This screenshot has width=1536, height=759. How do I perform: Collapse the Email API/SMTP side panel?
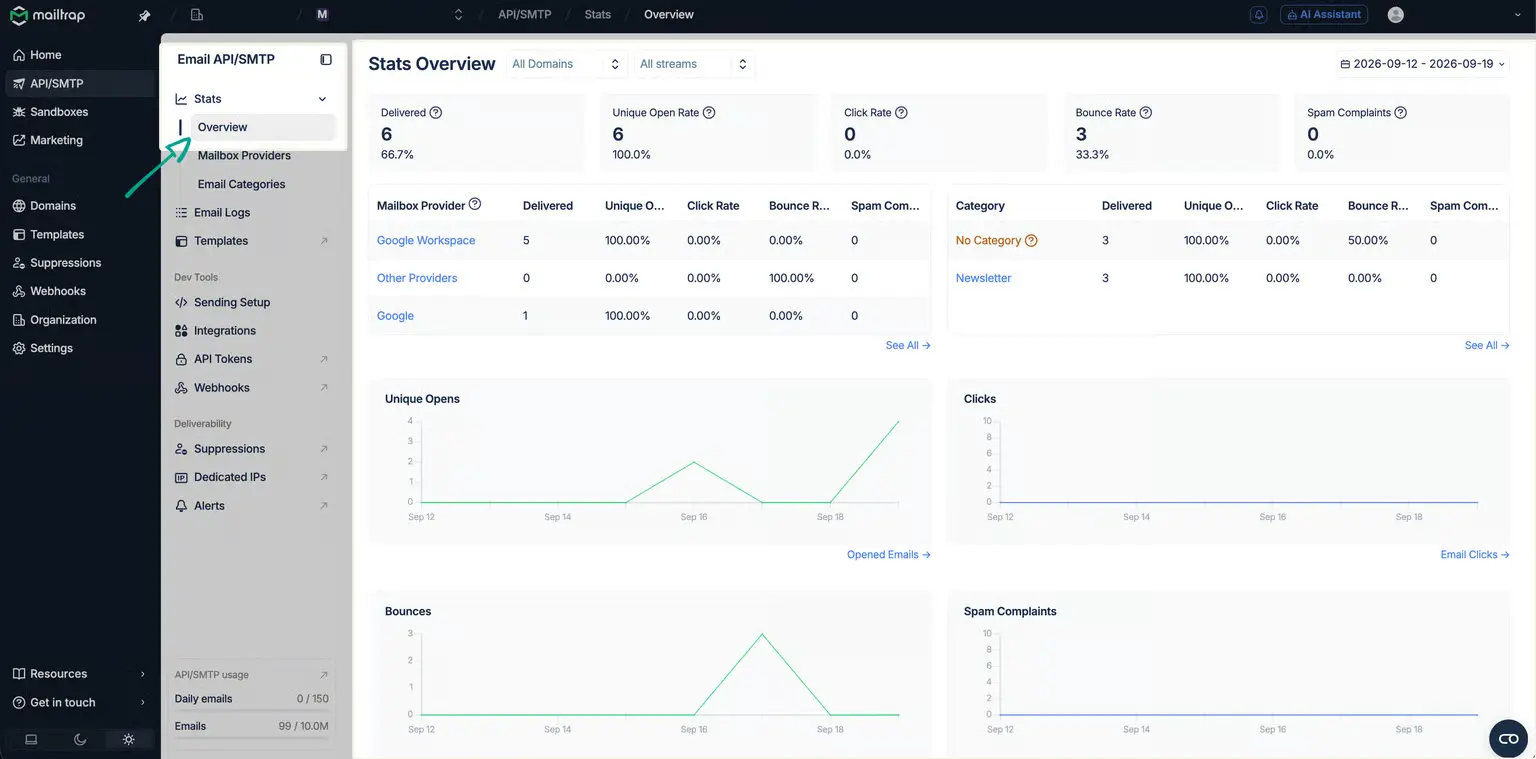pyautogui.click(x=326, y=59)
